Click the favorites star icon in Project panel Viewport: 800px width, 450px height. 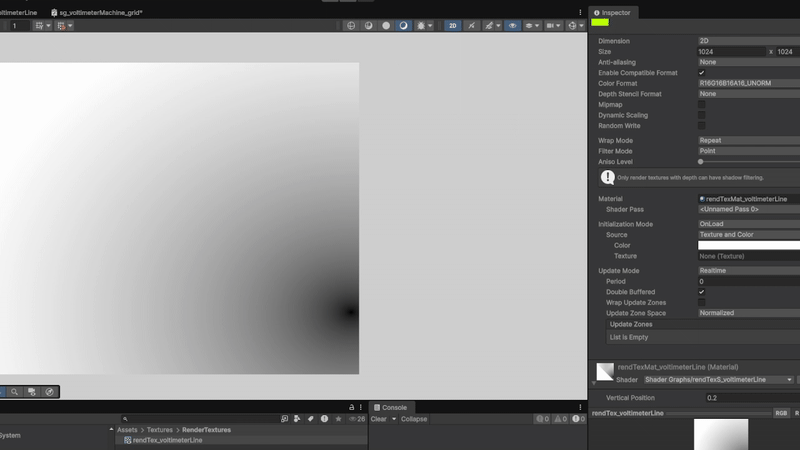tap(339, 419)
